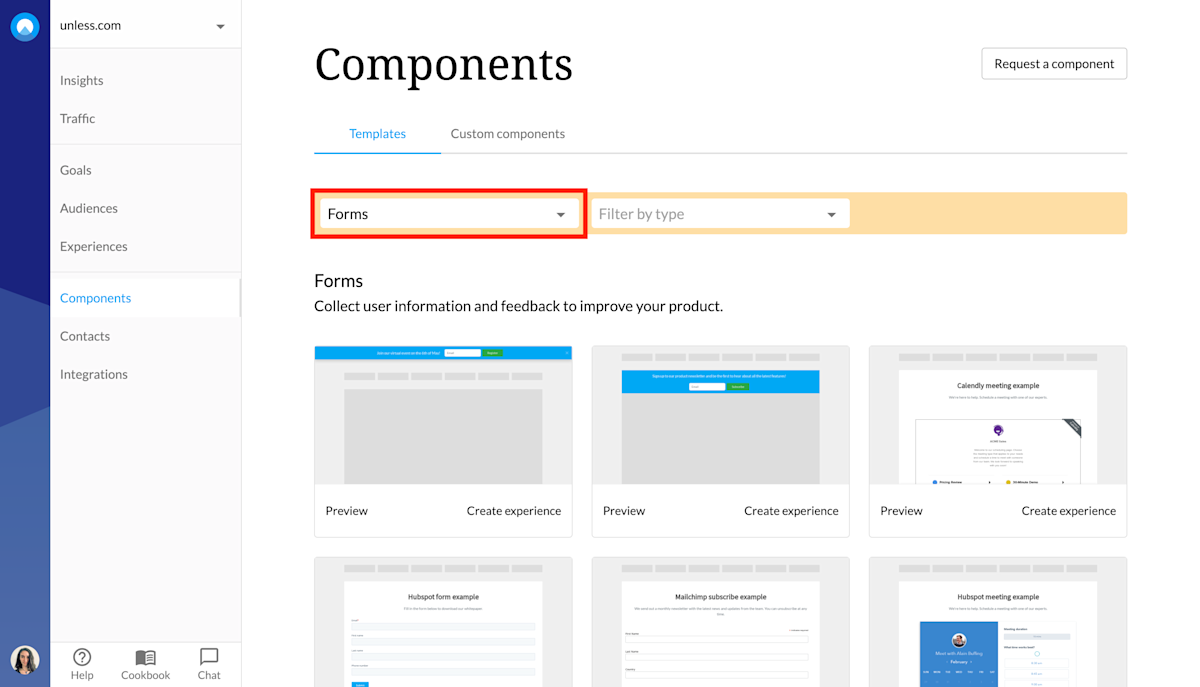Expand the Filter by type dropdown
The height and width of the screenshot is (687, 1200).
point(719,213)
